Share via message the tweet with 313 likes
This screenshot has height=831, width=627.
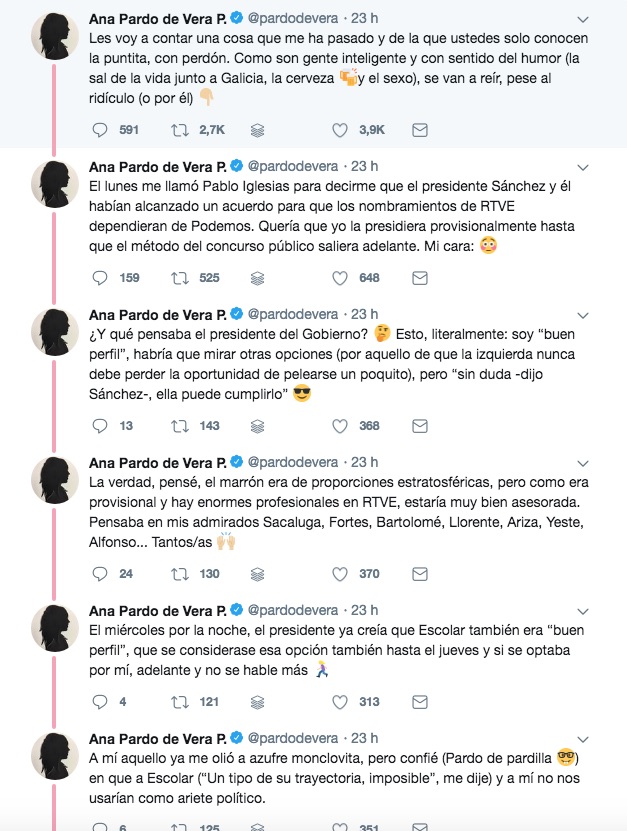[420, 702]
